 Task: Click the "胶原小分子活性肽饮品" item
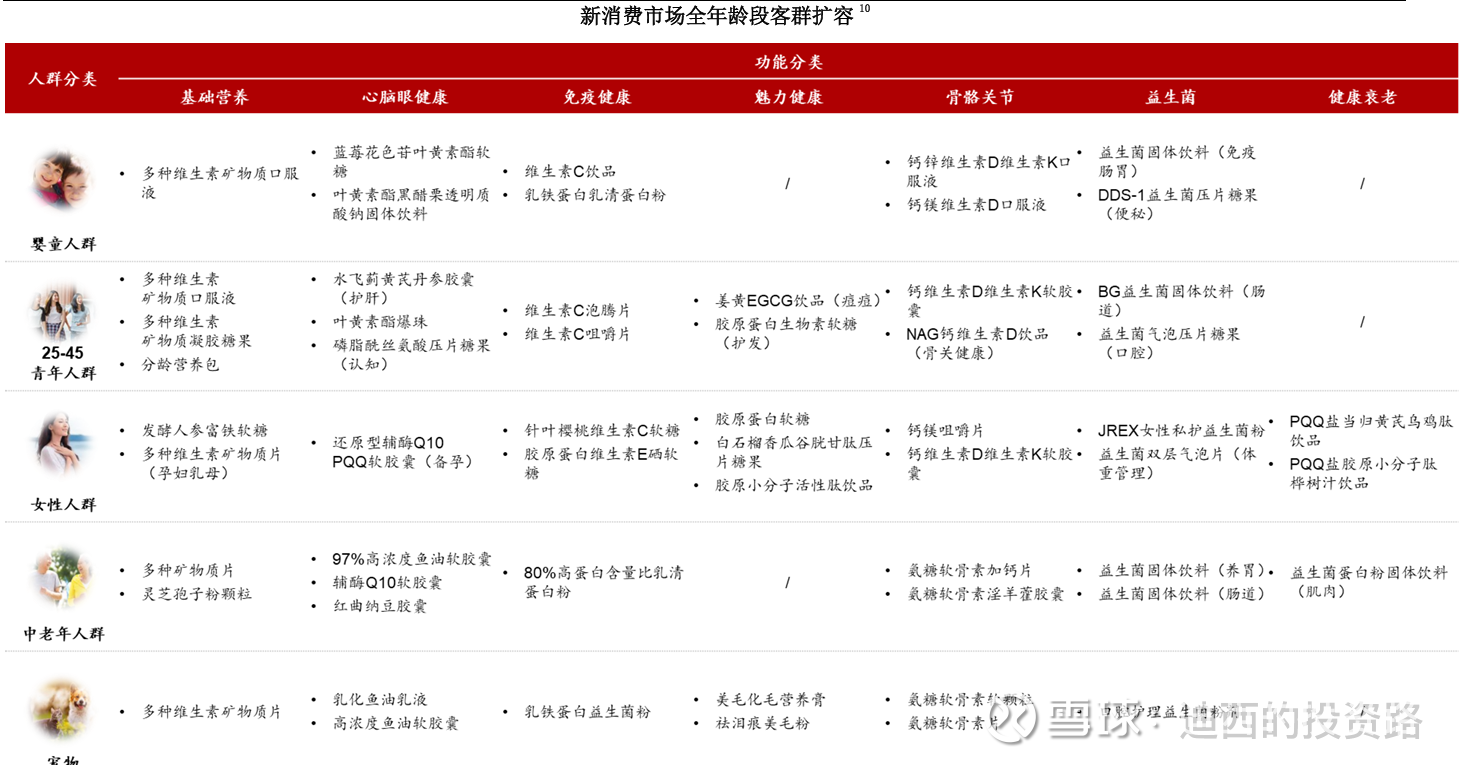tap(793, 485)
